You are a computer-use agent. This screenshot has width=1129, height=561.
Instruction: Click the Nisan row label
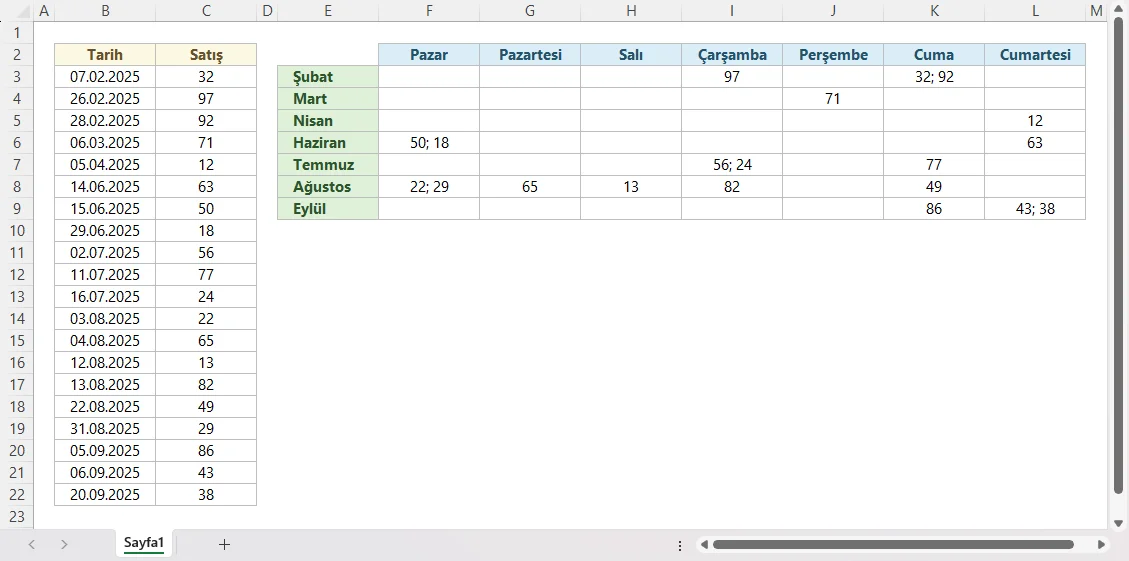328,121
